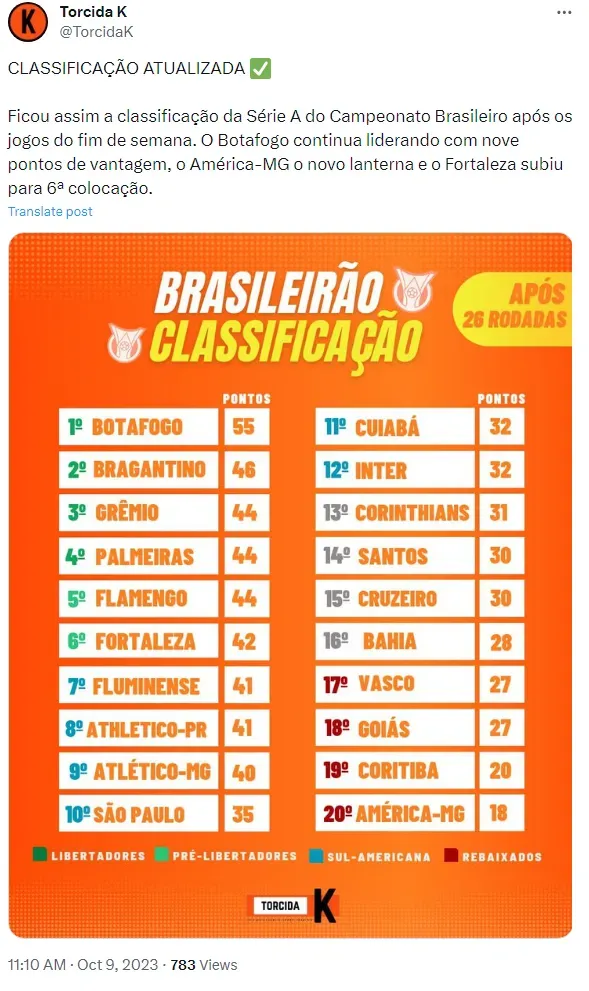Click Translate post link
Screen dimensions: 589x991
click(x=50, y=212)
